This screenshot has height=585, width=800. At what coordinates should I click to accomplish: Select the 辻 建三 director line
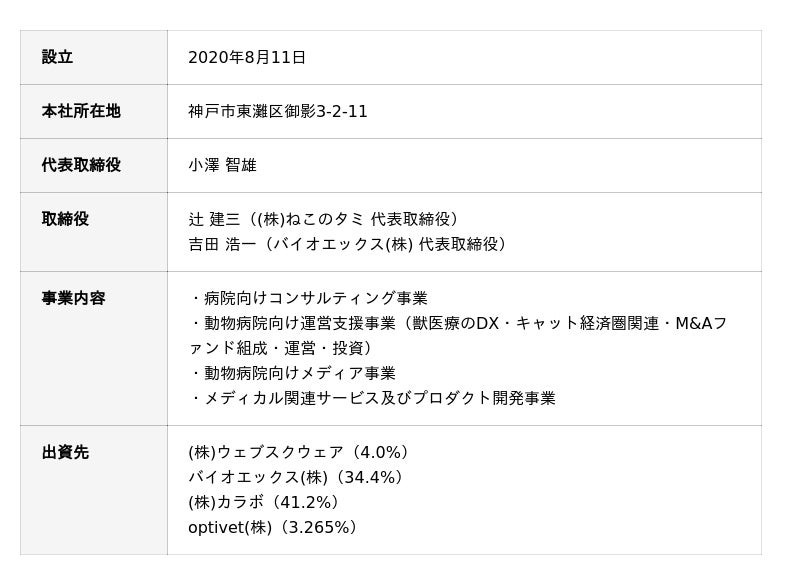tap(325, 219)
